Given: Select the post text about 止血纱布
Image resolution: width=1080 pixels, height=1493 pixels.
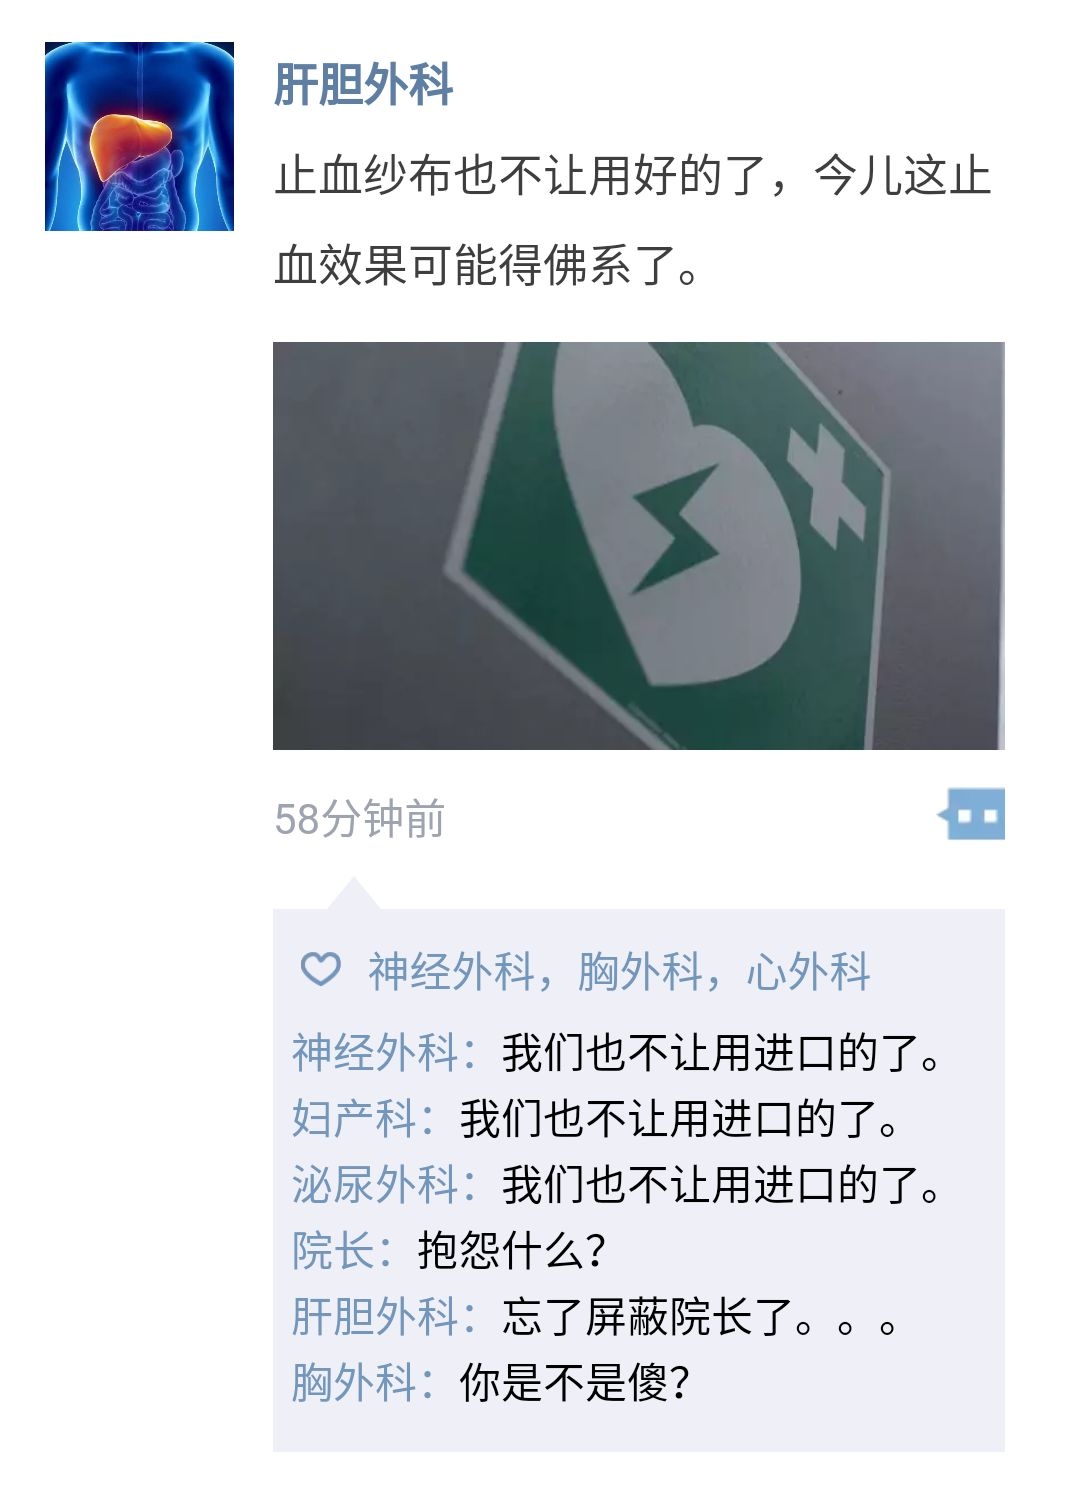Looking at the screenshot, I should point(632,220).
